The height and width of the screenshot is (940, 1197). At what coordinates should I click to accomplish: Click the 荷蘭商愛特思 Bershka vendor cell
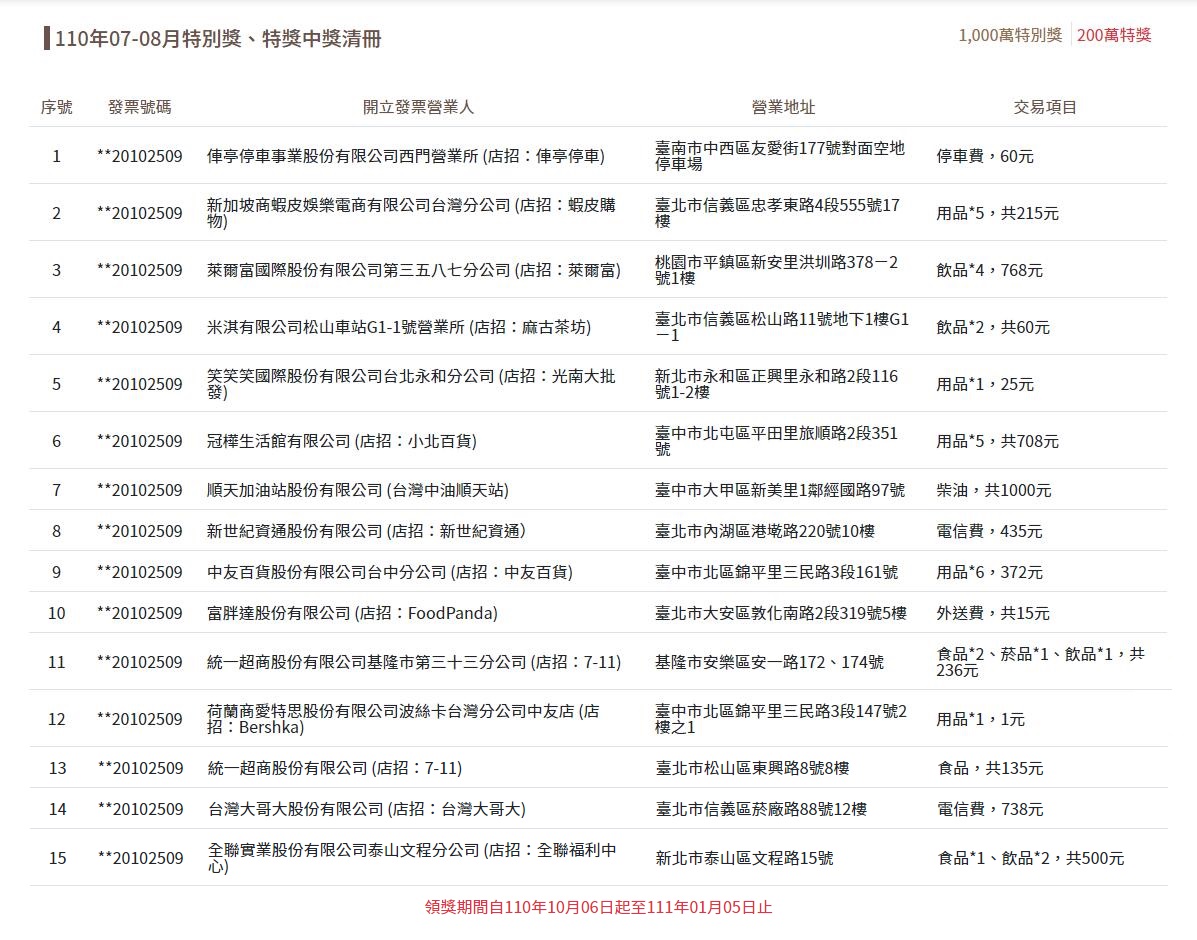point(404,719)
